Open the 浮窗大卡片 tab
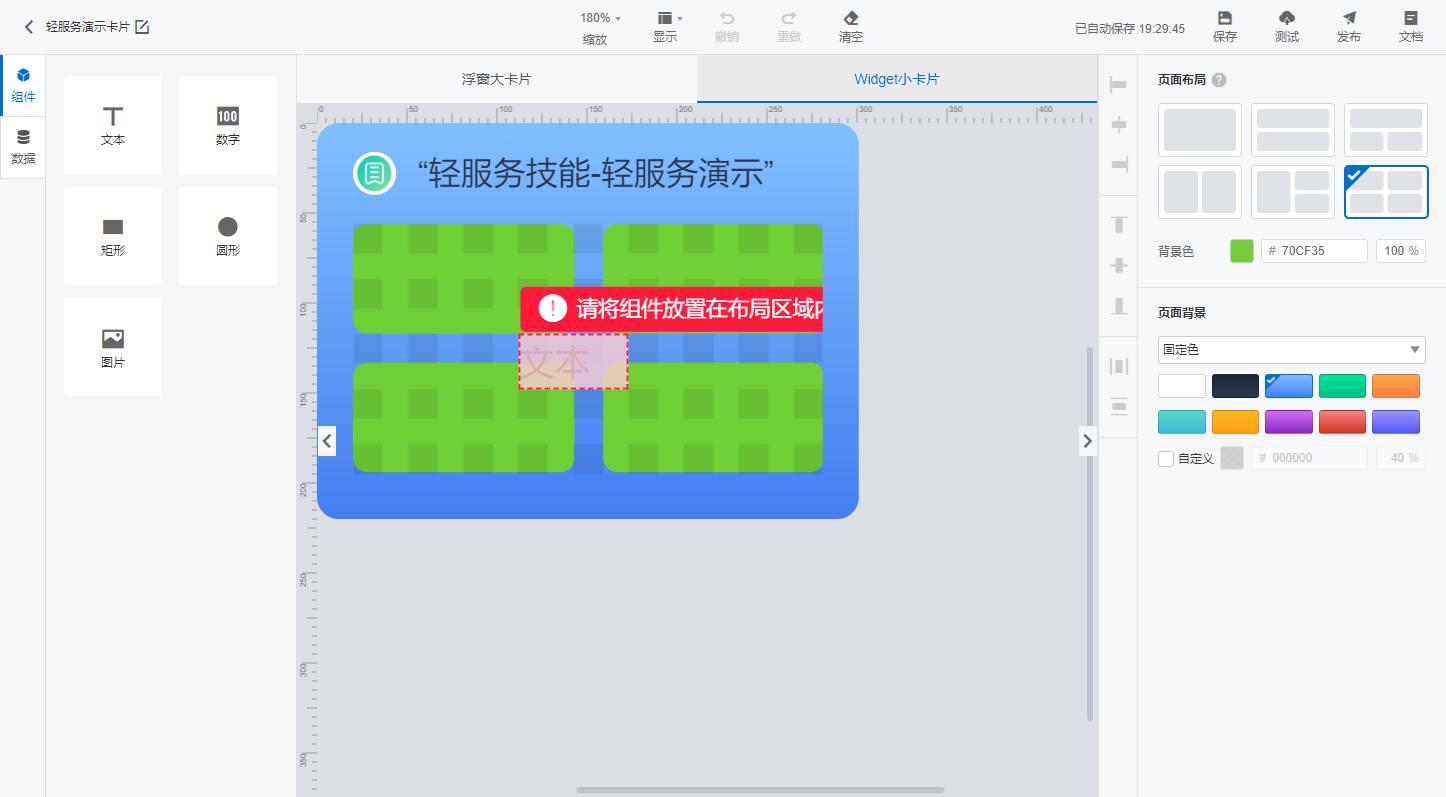Viewport: 1446px width, 797px height. tap(497, 79)
